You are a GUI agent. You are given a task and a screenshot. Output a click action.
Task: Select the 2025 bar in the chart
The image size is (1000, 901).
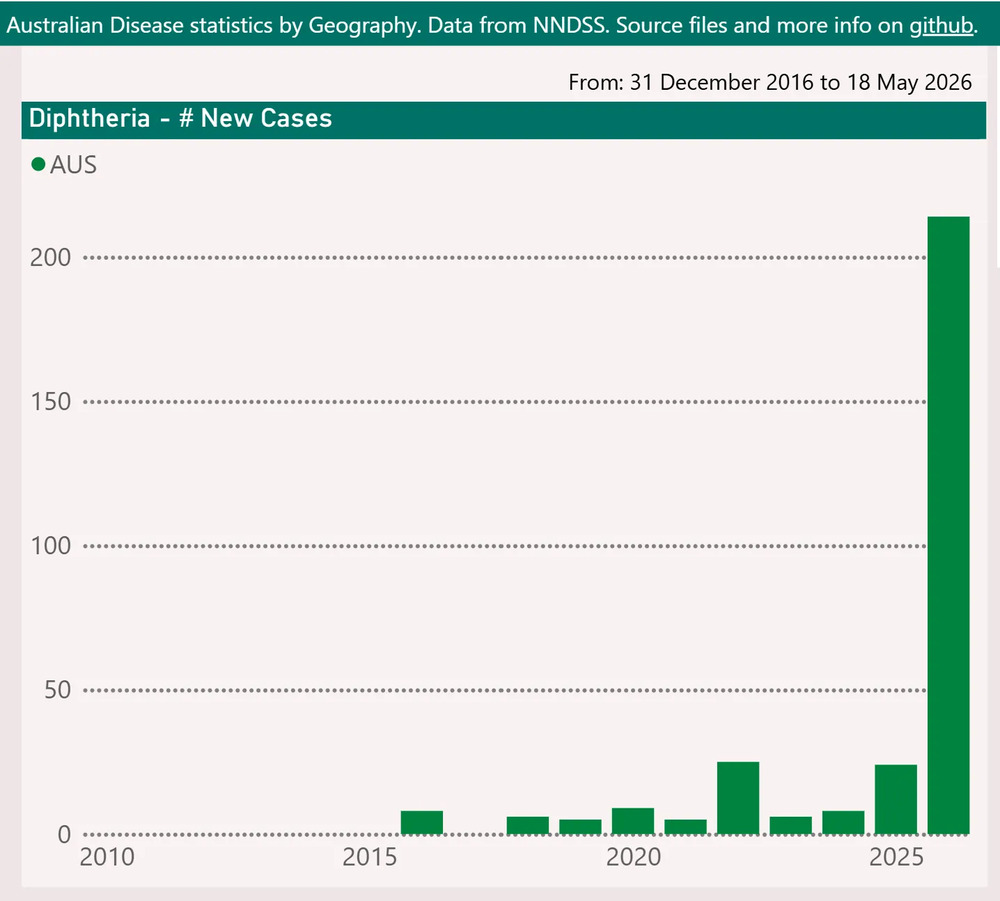click(x=896, y=799)
